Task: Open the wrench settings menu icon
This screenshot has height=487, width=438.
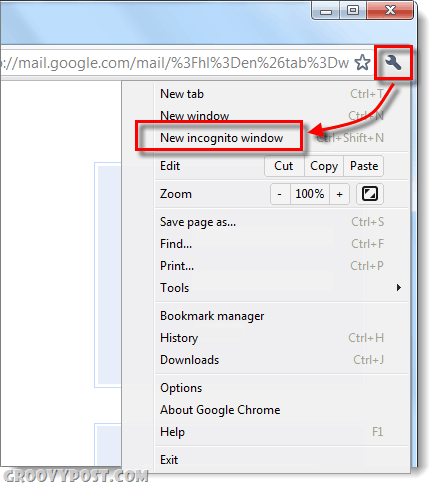Action: pos(393,63)
